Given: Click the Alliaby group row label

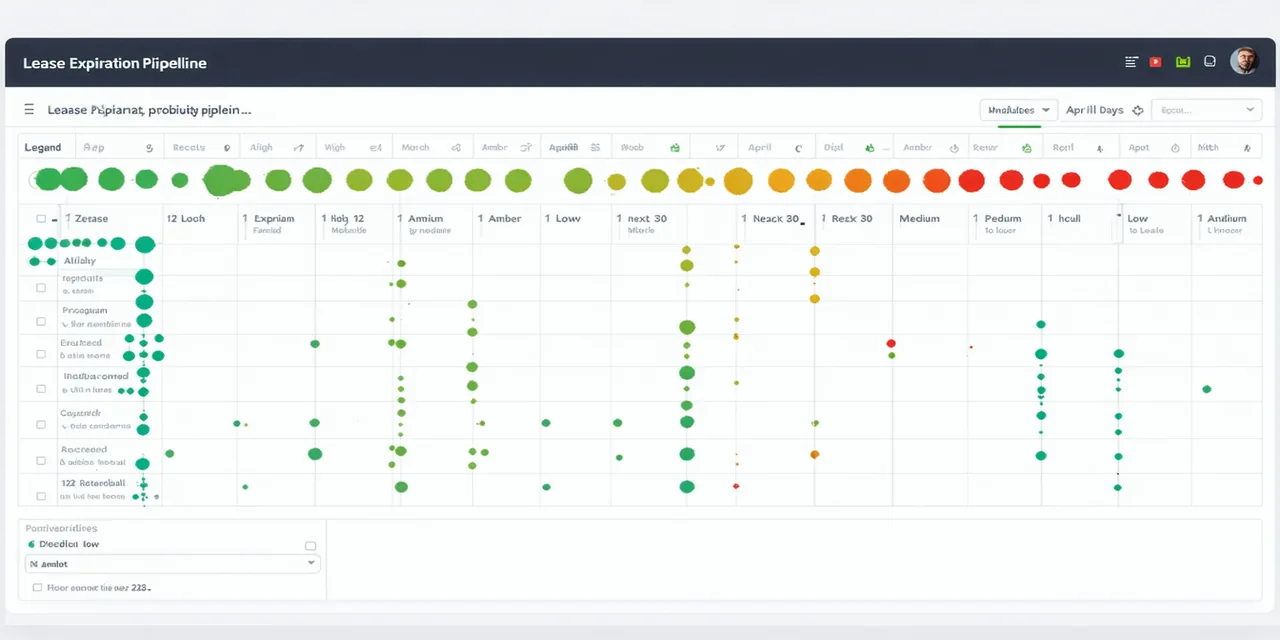Looking at the screenshot, I should pos(79,261).
